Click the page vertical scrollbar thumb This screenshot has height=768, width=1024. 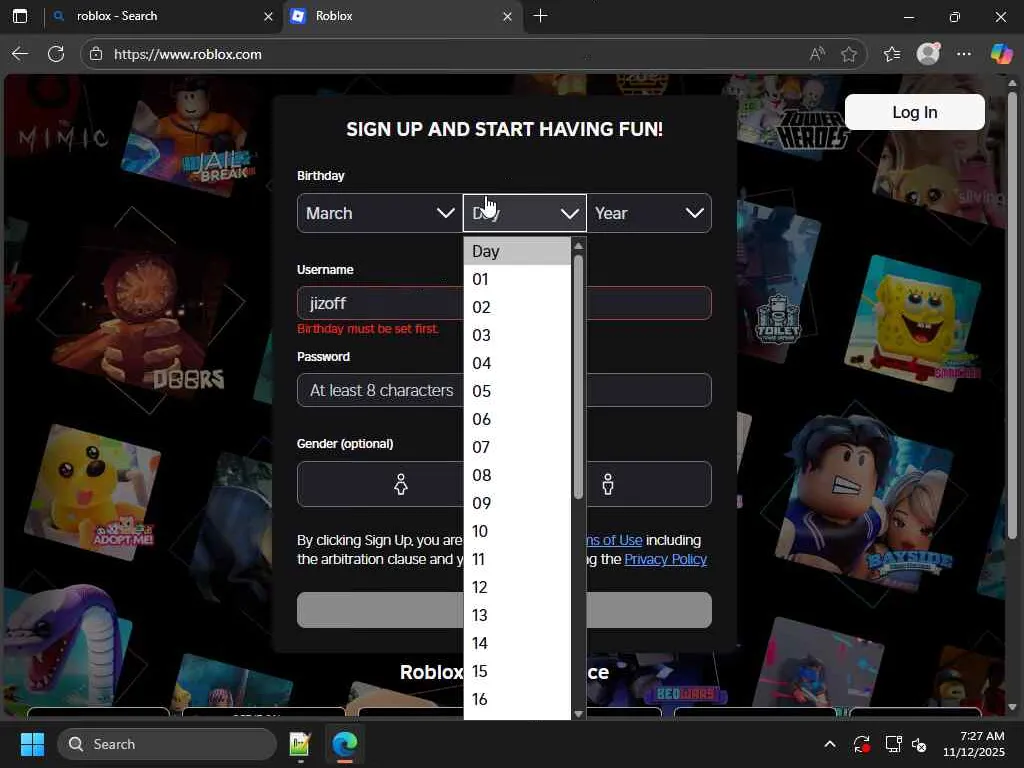[x=1012, y=315]
